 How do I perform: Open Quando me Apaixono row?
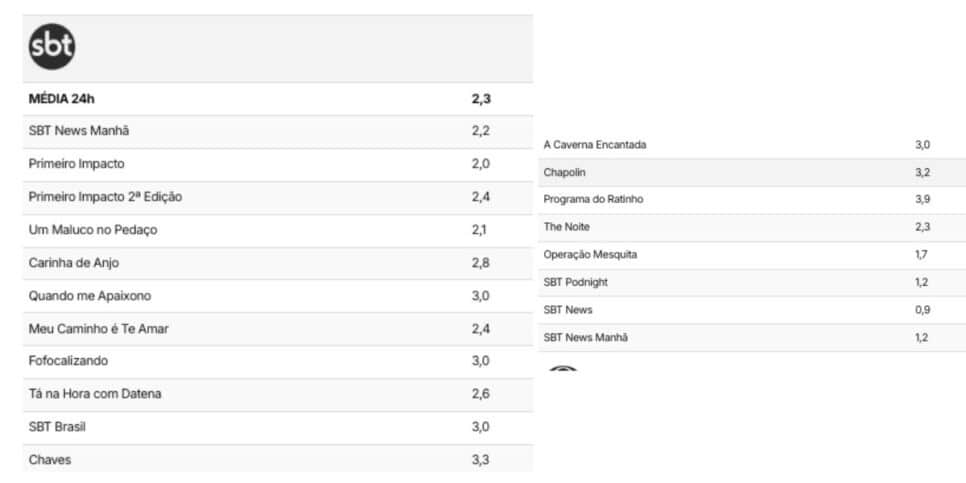tap(278, 296)
